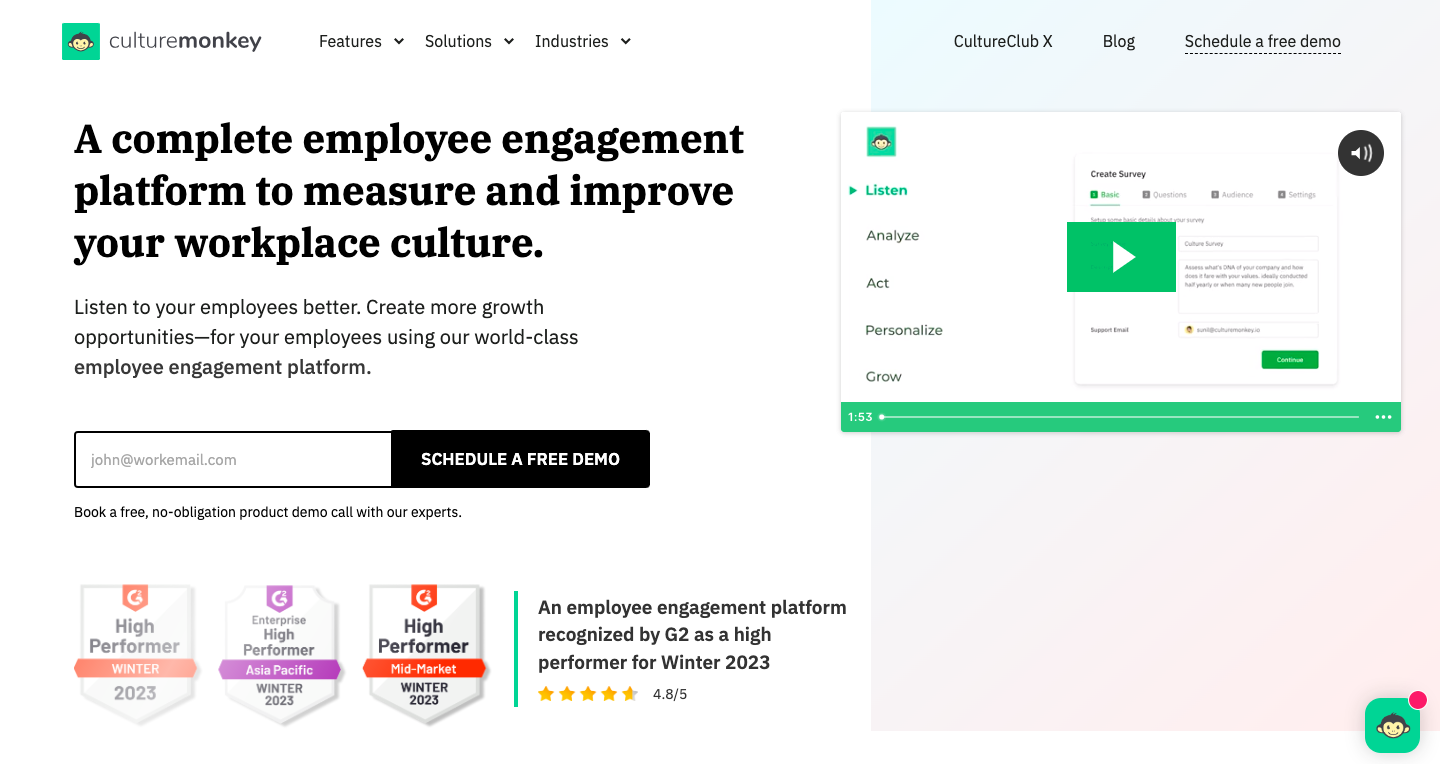Click the Enterprise Asia Pacific badge
This screenshot has height=764, width=1440.
point(282,654)
